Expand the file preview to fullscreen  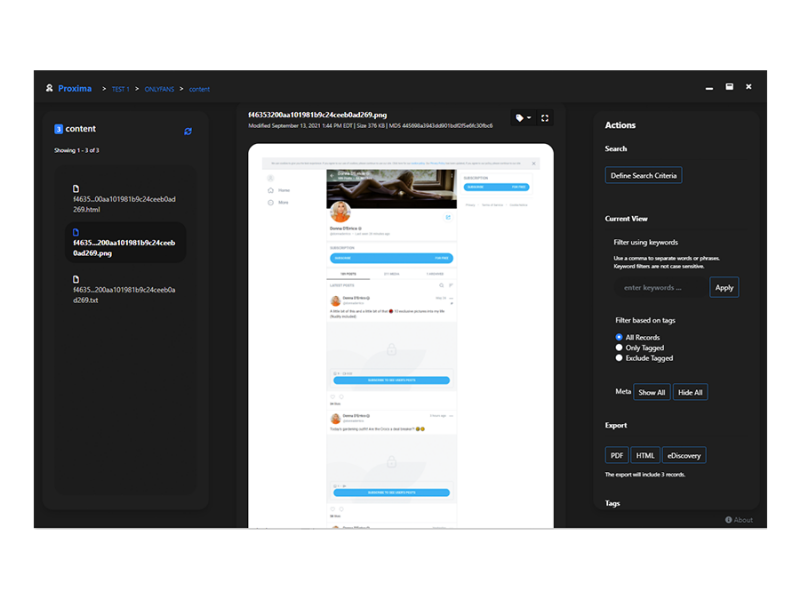pyautogui.click(x=544, y=118)
